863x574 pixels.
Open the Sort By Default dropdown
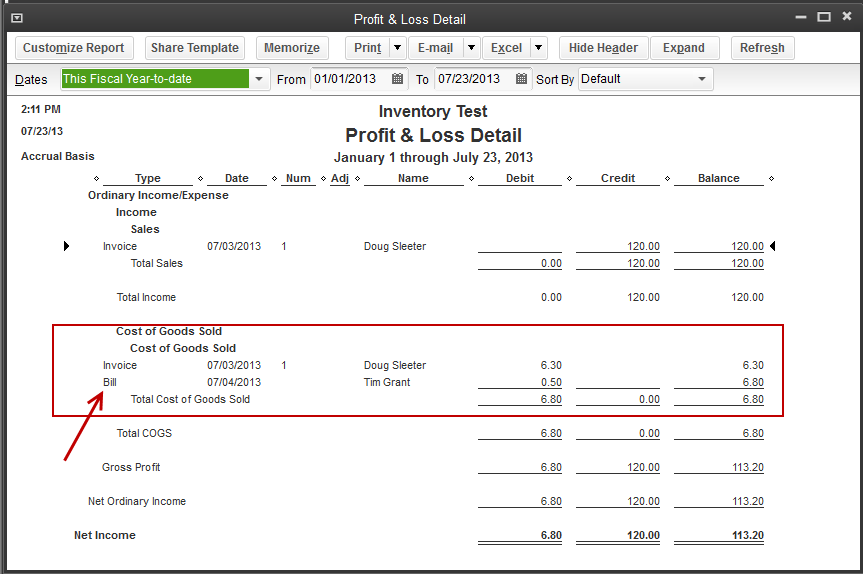(701, 79)
